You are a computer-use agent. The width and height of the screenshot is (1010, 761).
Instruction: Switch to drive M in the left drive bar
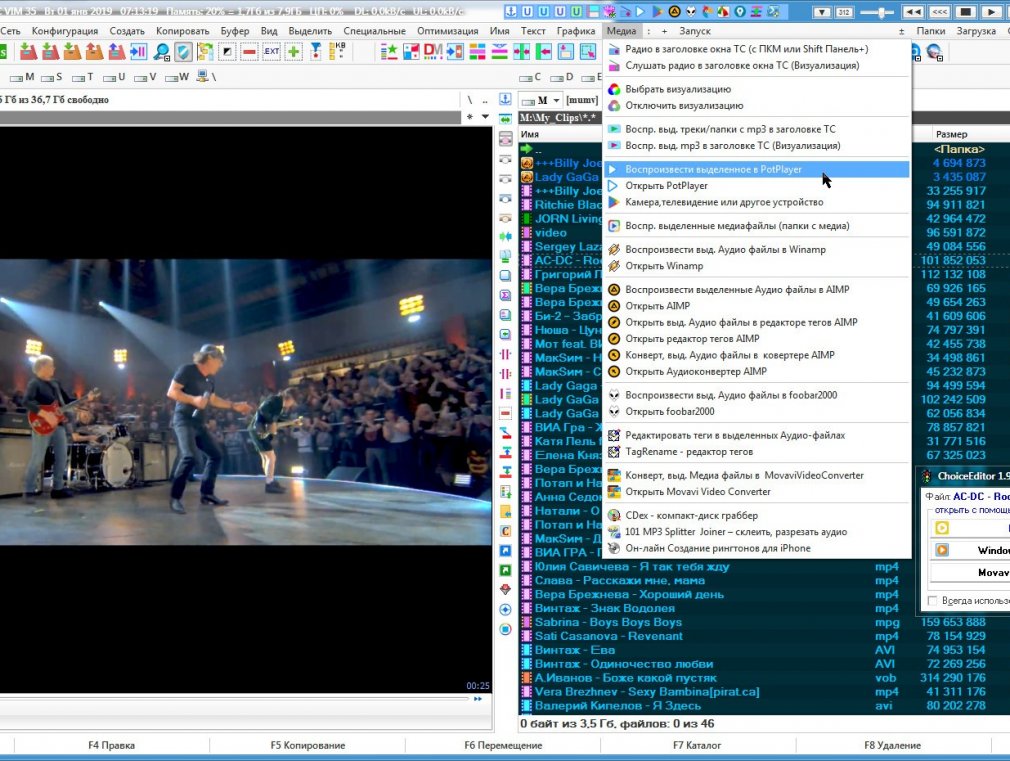[21, 77]
